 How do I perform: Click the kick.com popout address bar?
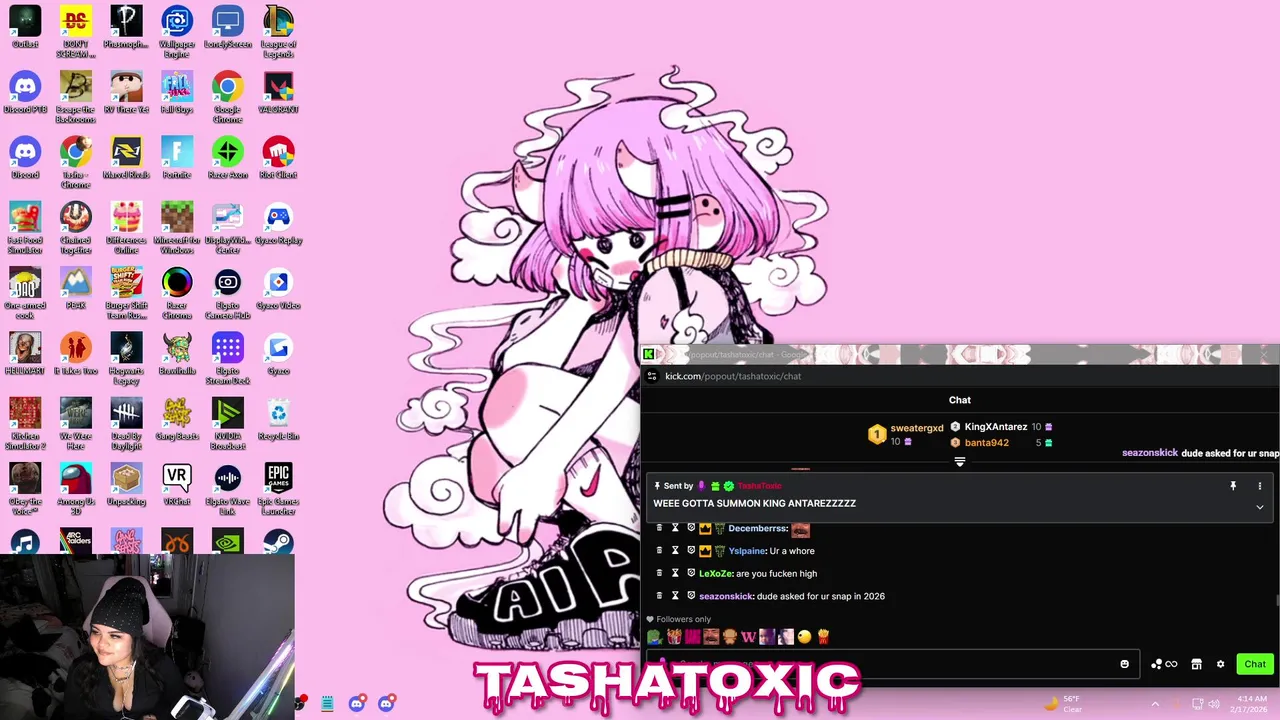[x=733, y=376]
